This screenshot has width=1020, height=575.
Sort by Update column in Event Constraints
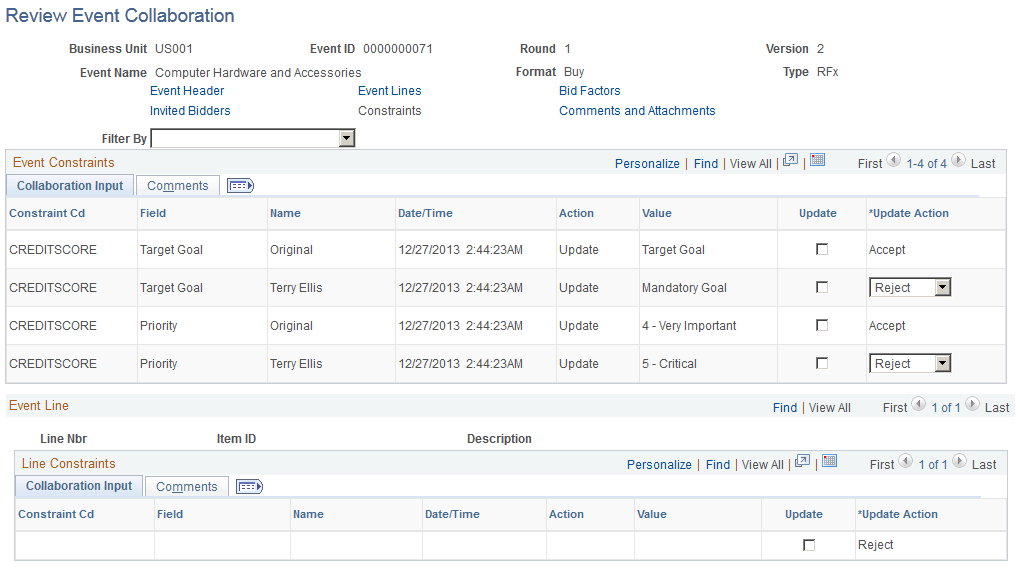pos(818,213)
